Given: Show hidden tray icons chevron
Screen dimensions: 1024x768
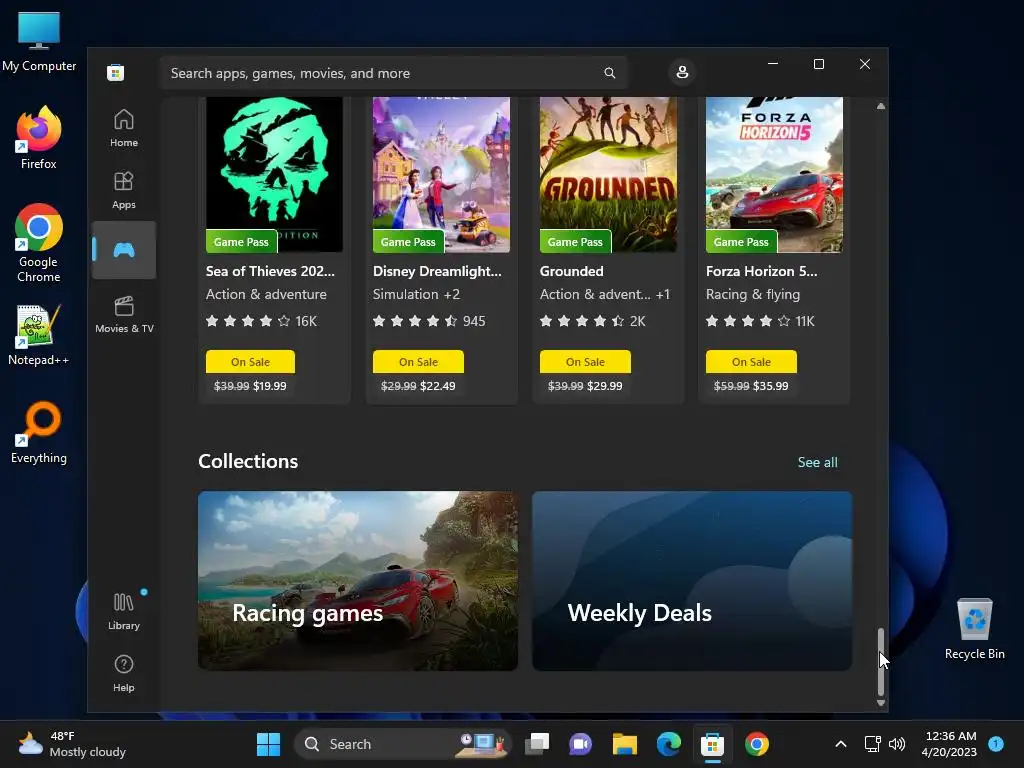Looking at the screenshot, I should click(x=840, y=744).
